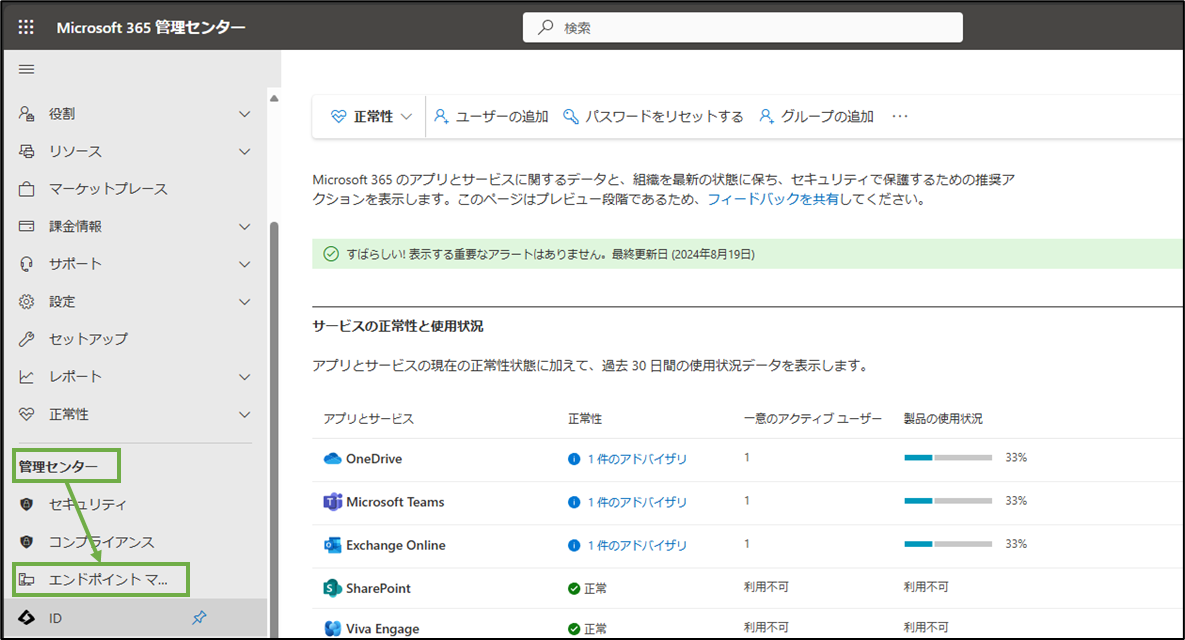The height and width of the screenshot is (640, 1185).
Task: Open the toolbar more options ellipsis
Action: [x=899, y=116]
